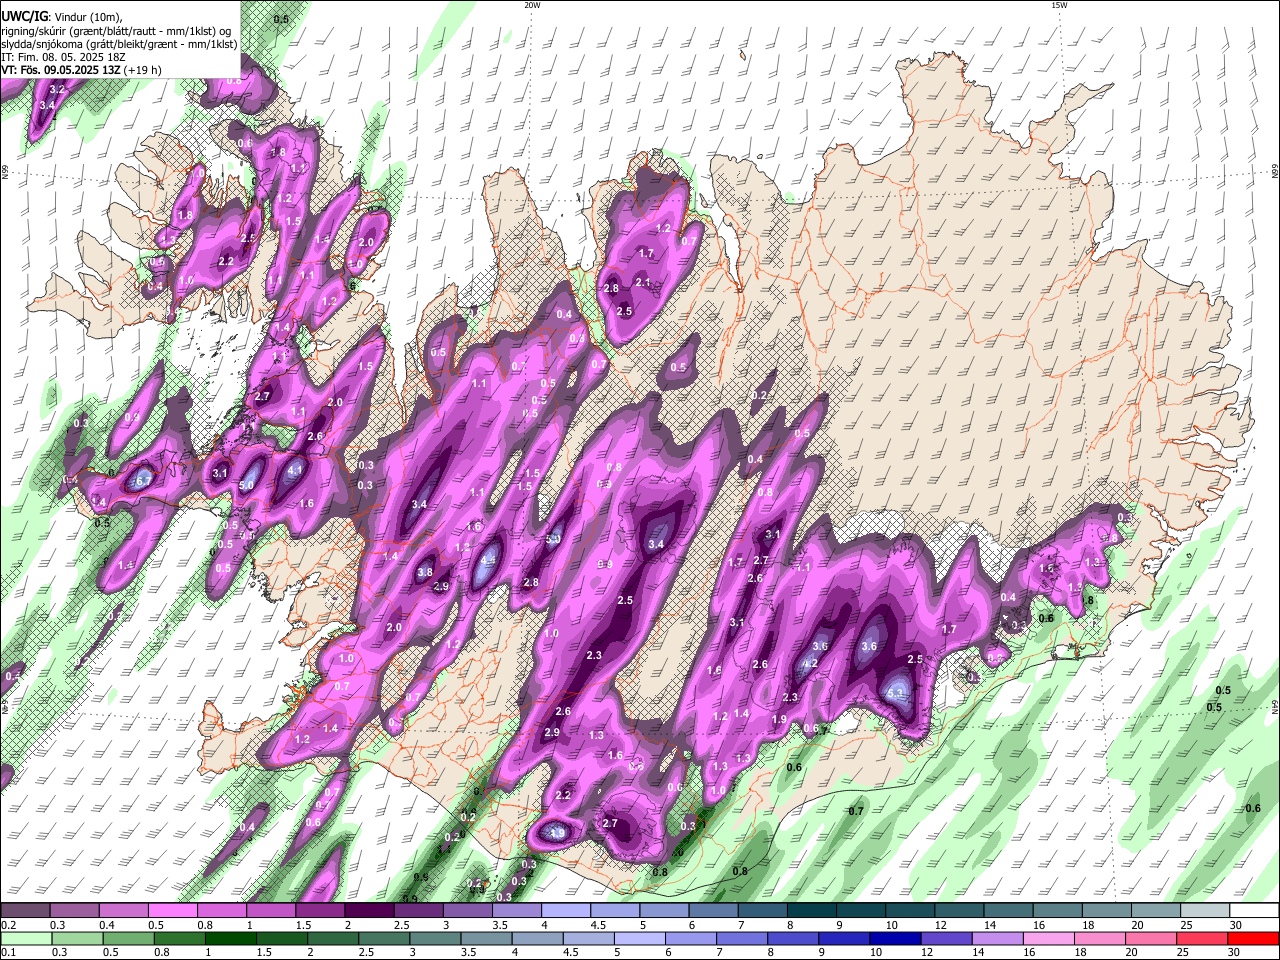Screen dimensions: 1280x960
Task: Click the '15W' longitude label at top
Action: point(1059,5)
